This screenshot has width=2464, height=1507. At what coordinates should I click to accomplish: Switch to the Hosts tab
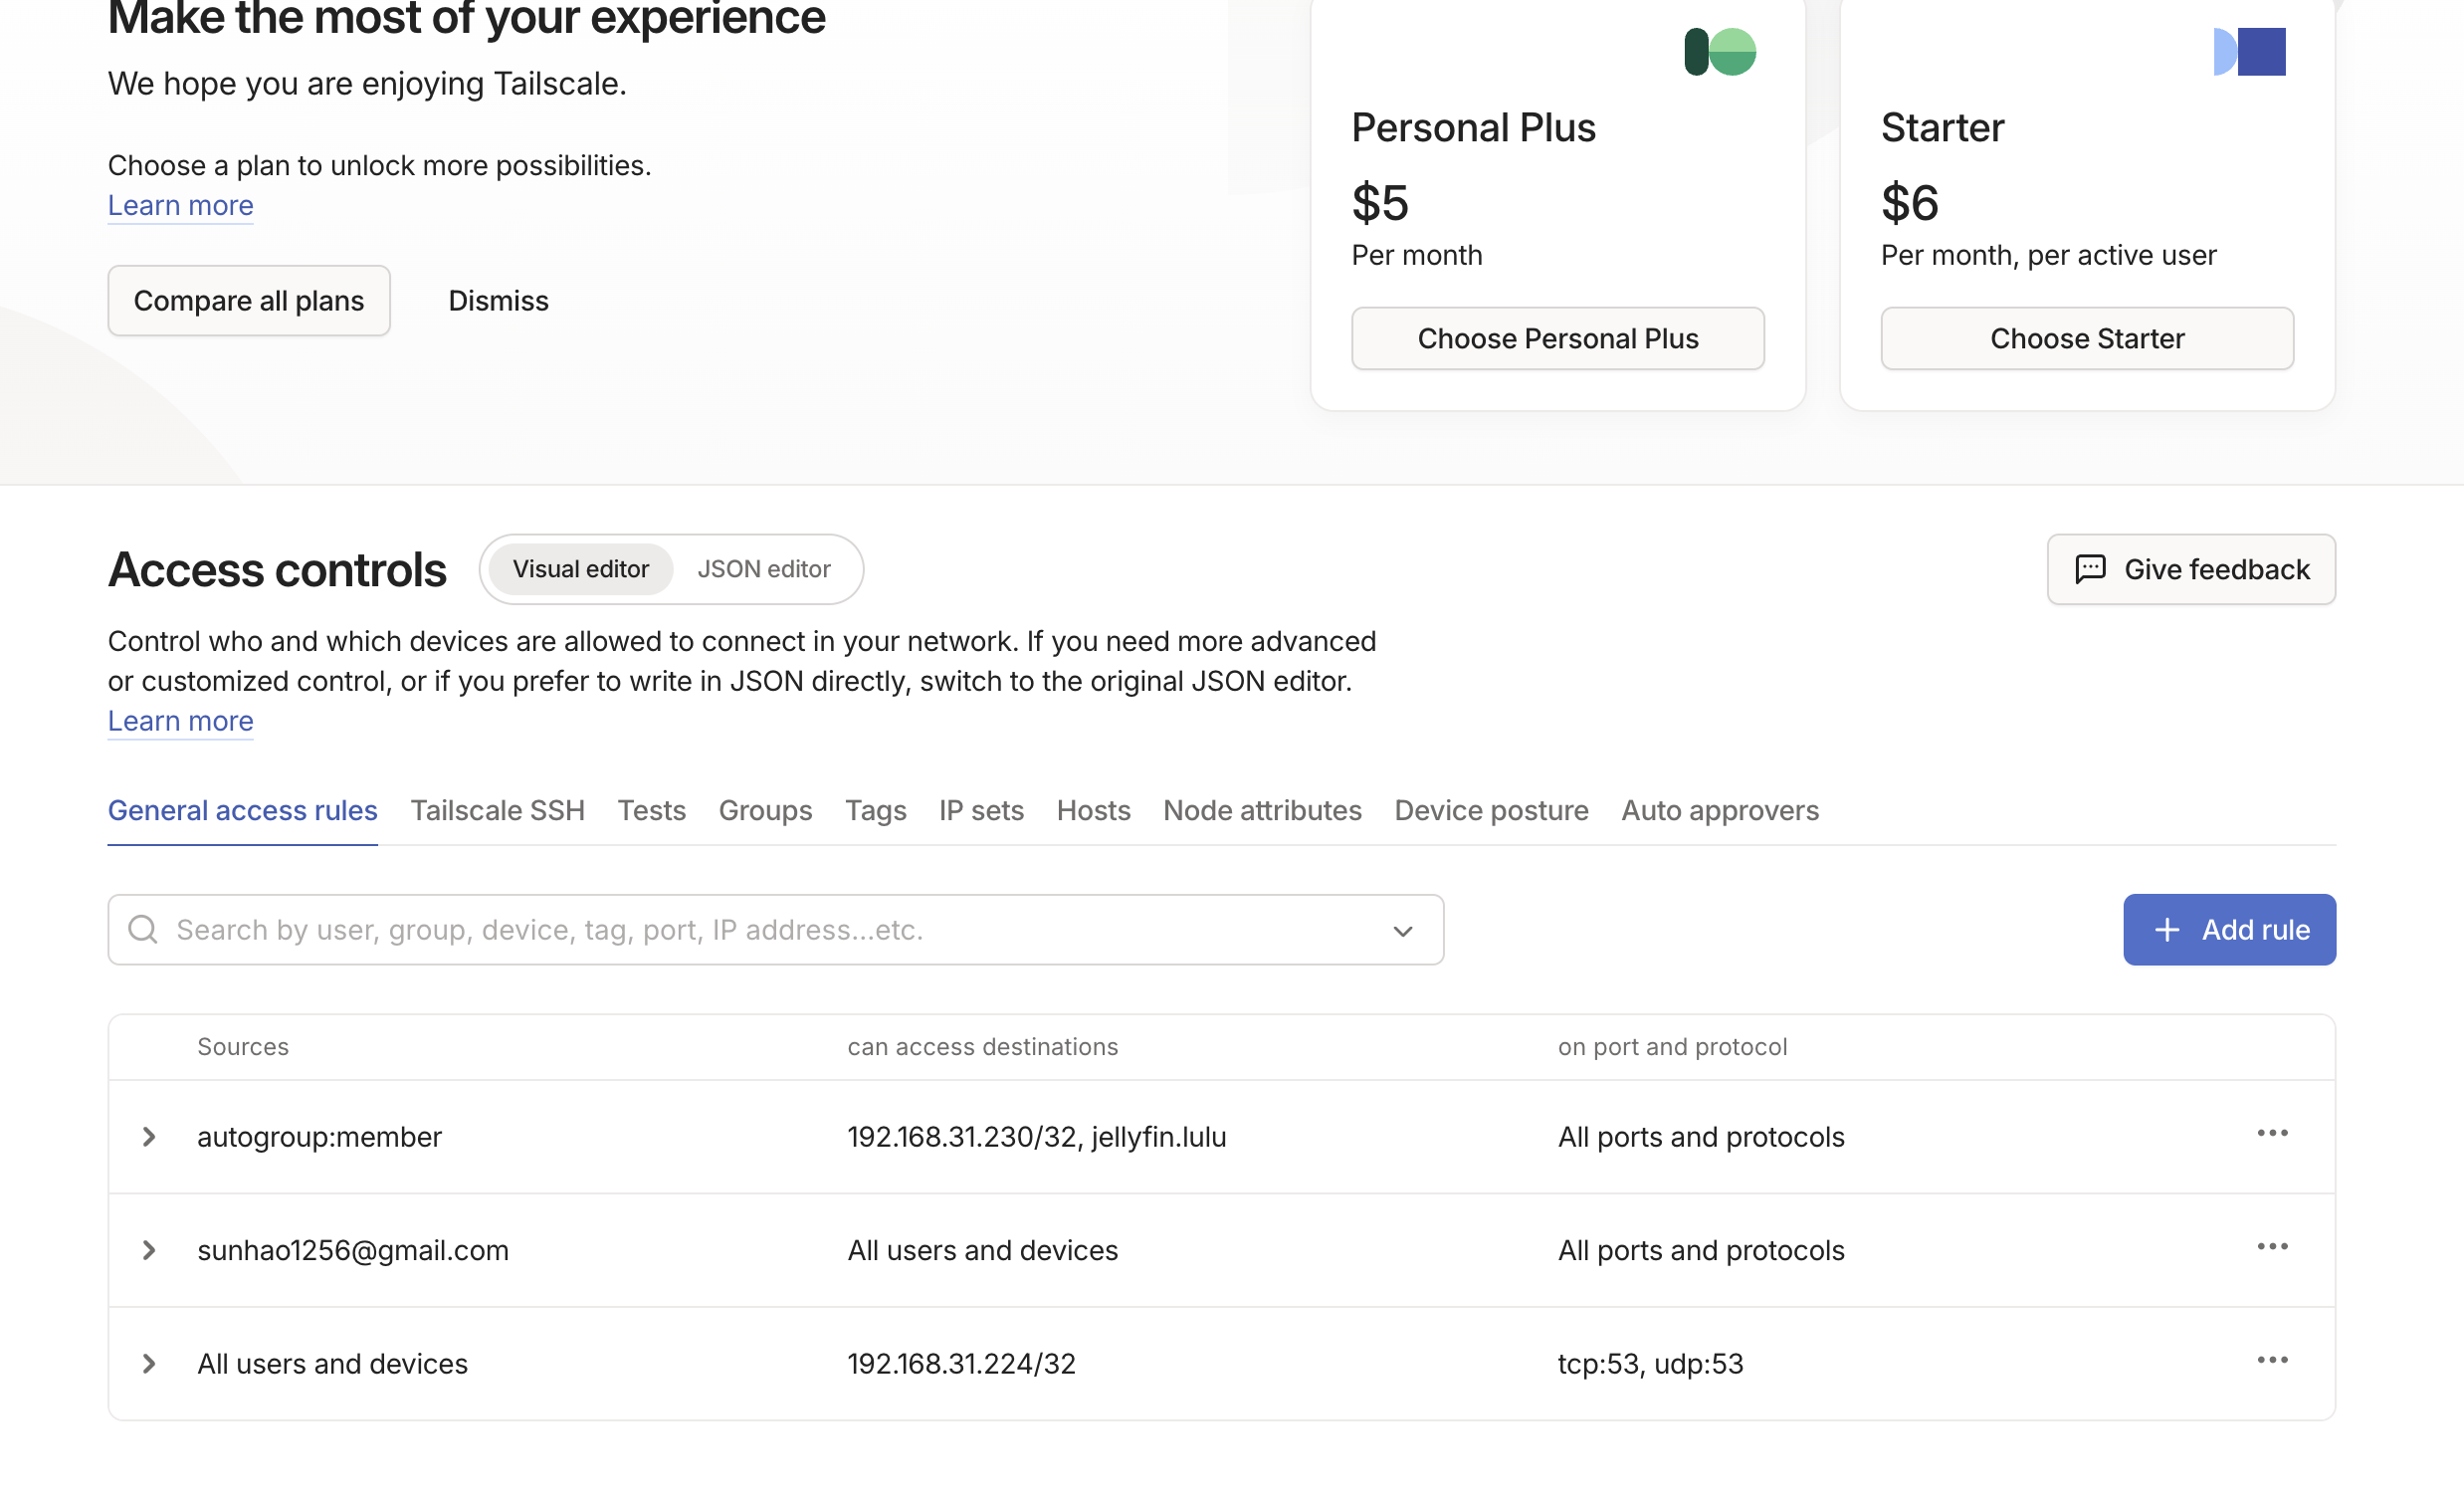point(1094,811)
